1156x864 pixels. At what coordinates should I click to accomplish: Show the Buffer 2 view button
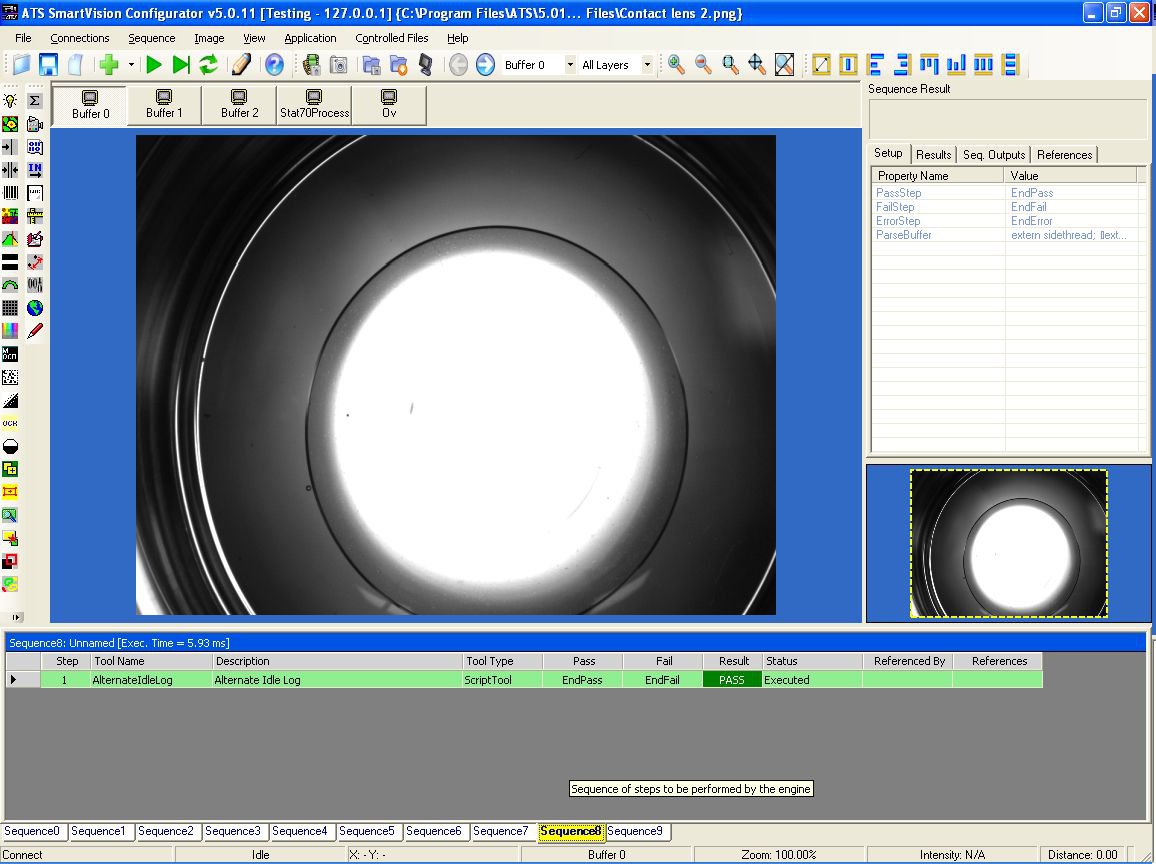[240, 105]
